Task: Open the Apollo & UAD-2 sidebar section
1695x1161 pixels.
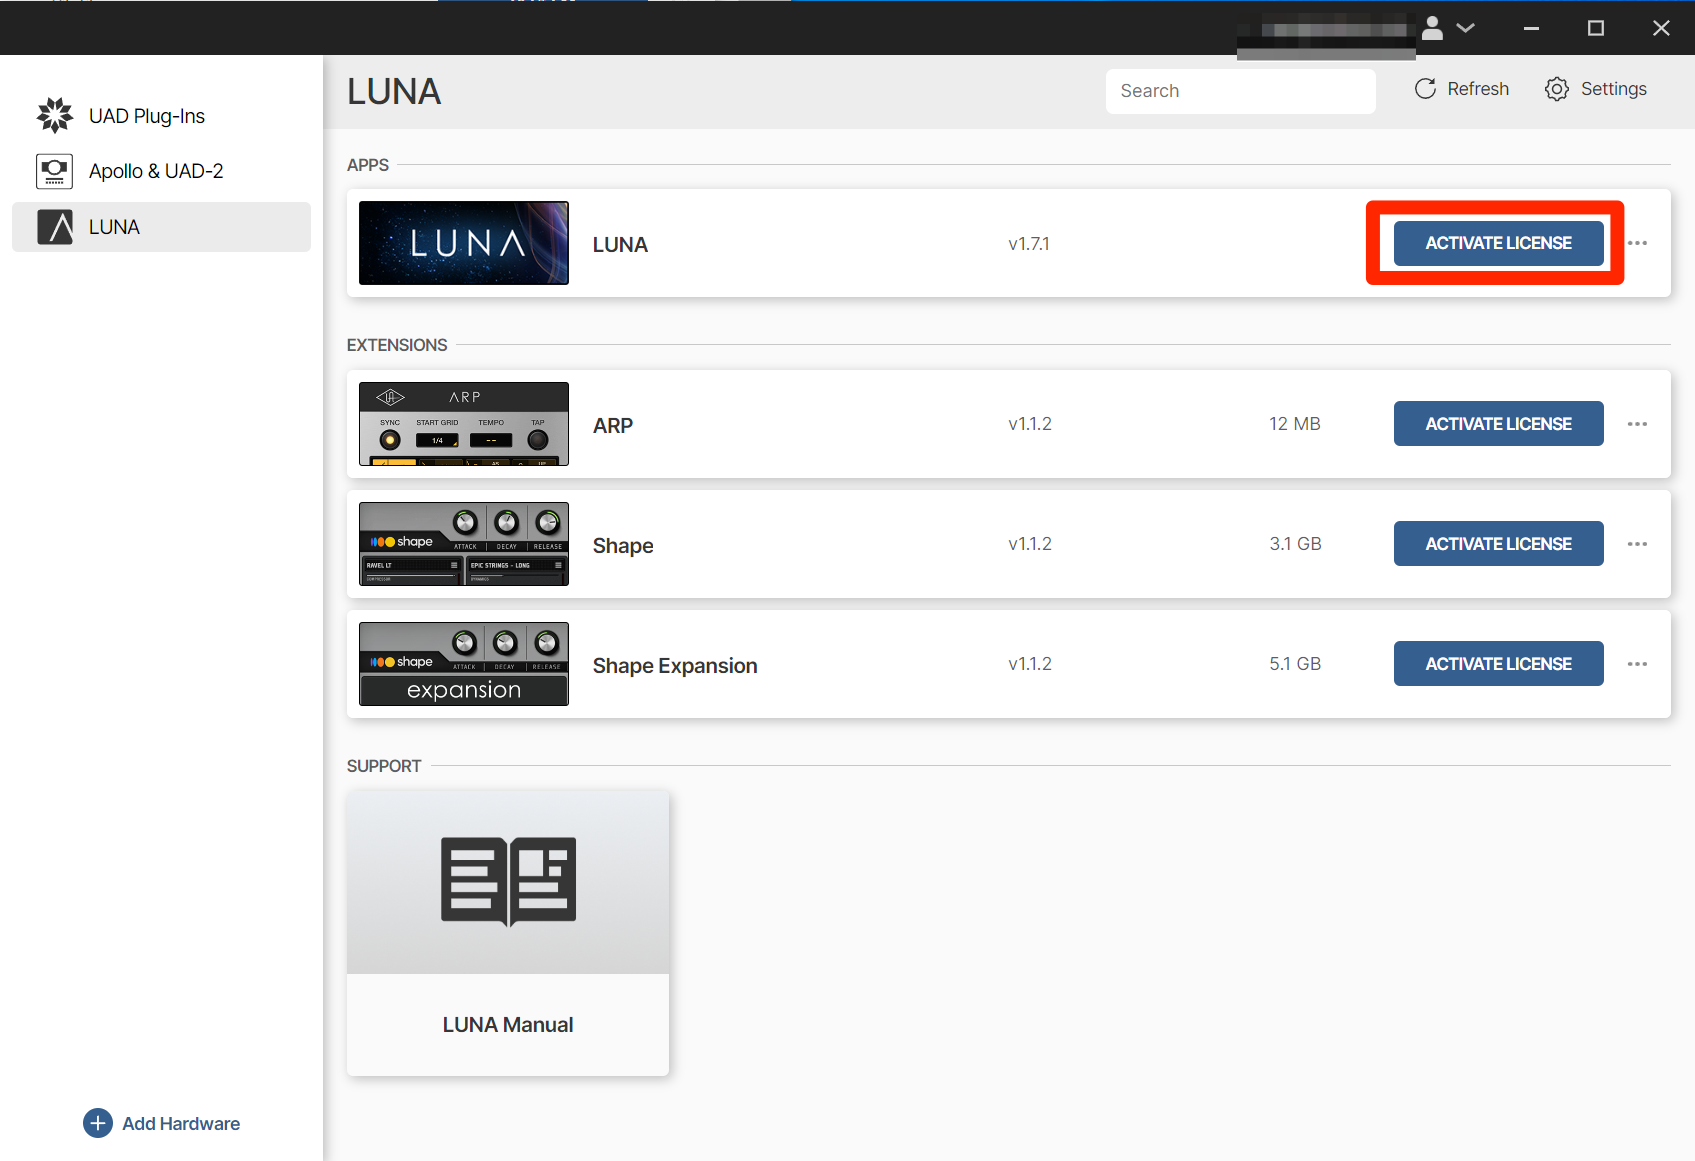Action: click(161, 171)
